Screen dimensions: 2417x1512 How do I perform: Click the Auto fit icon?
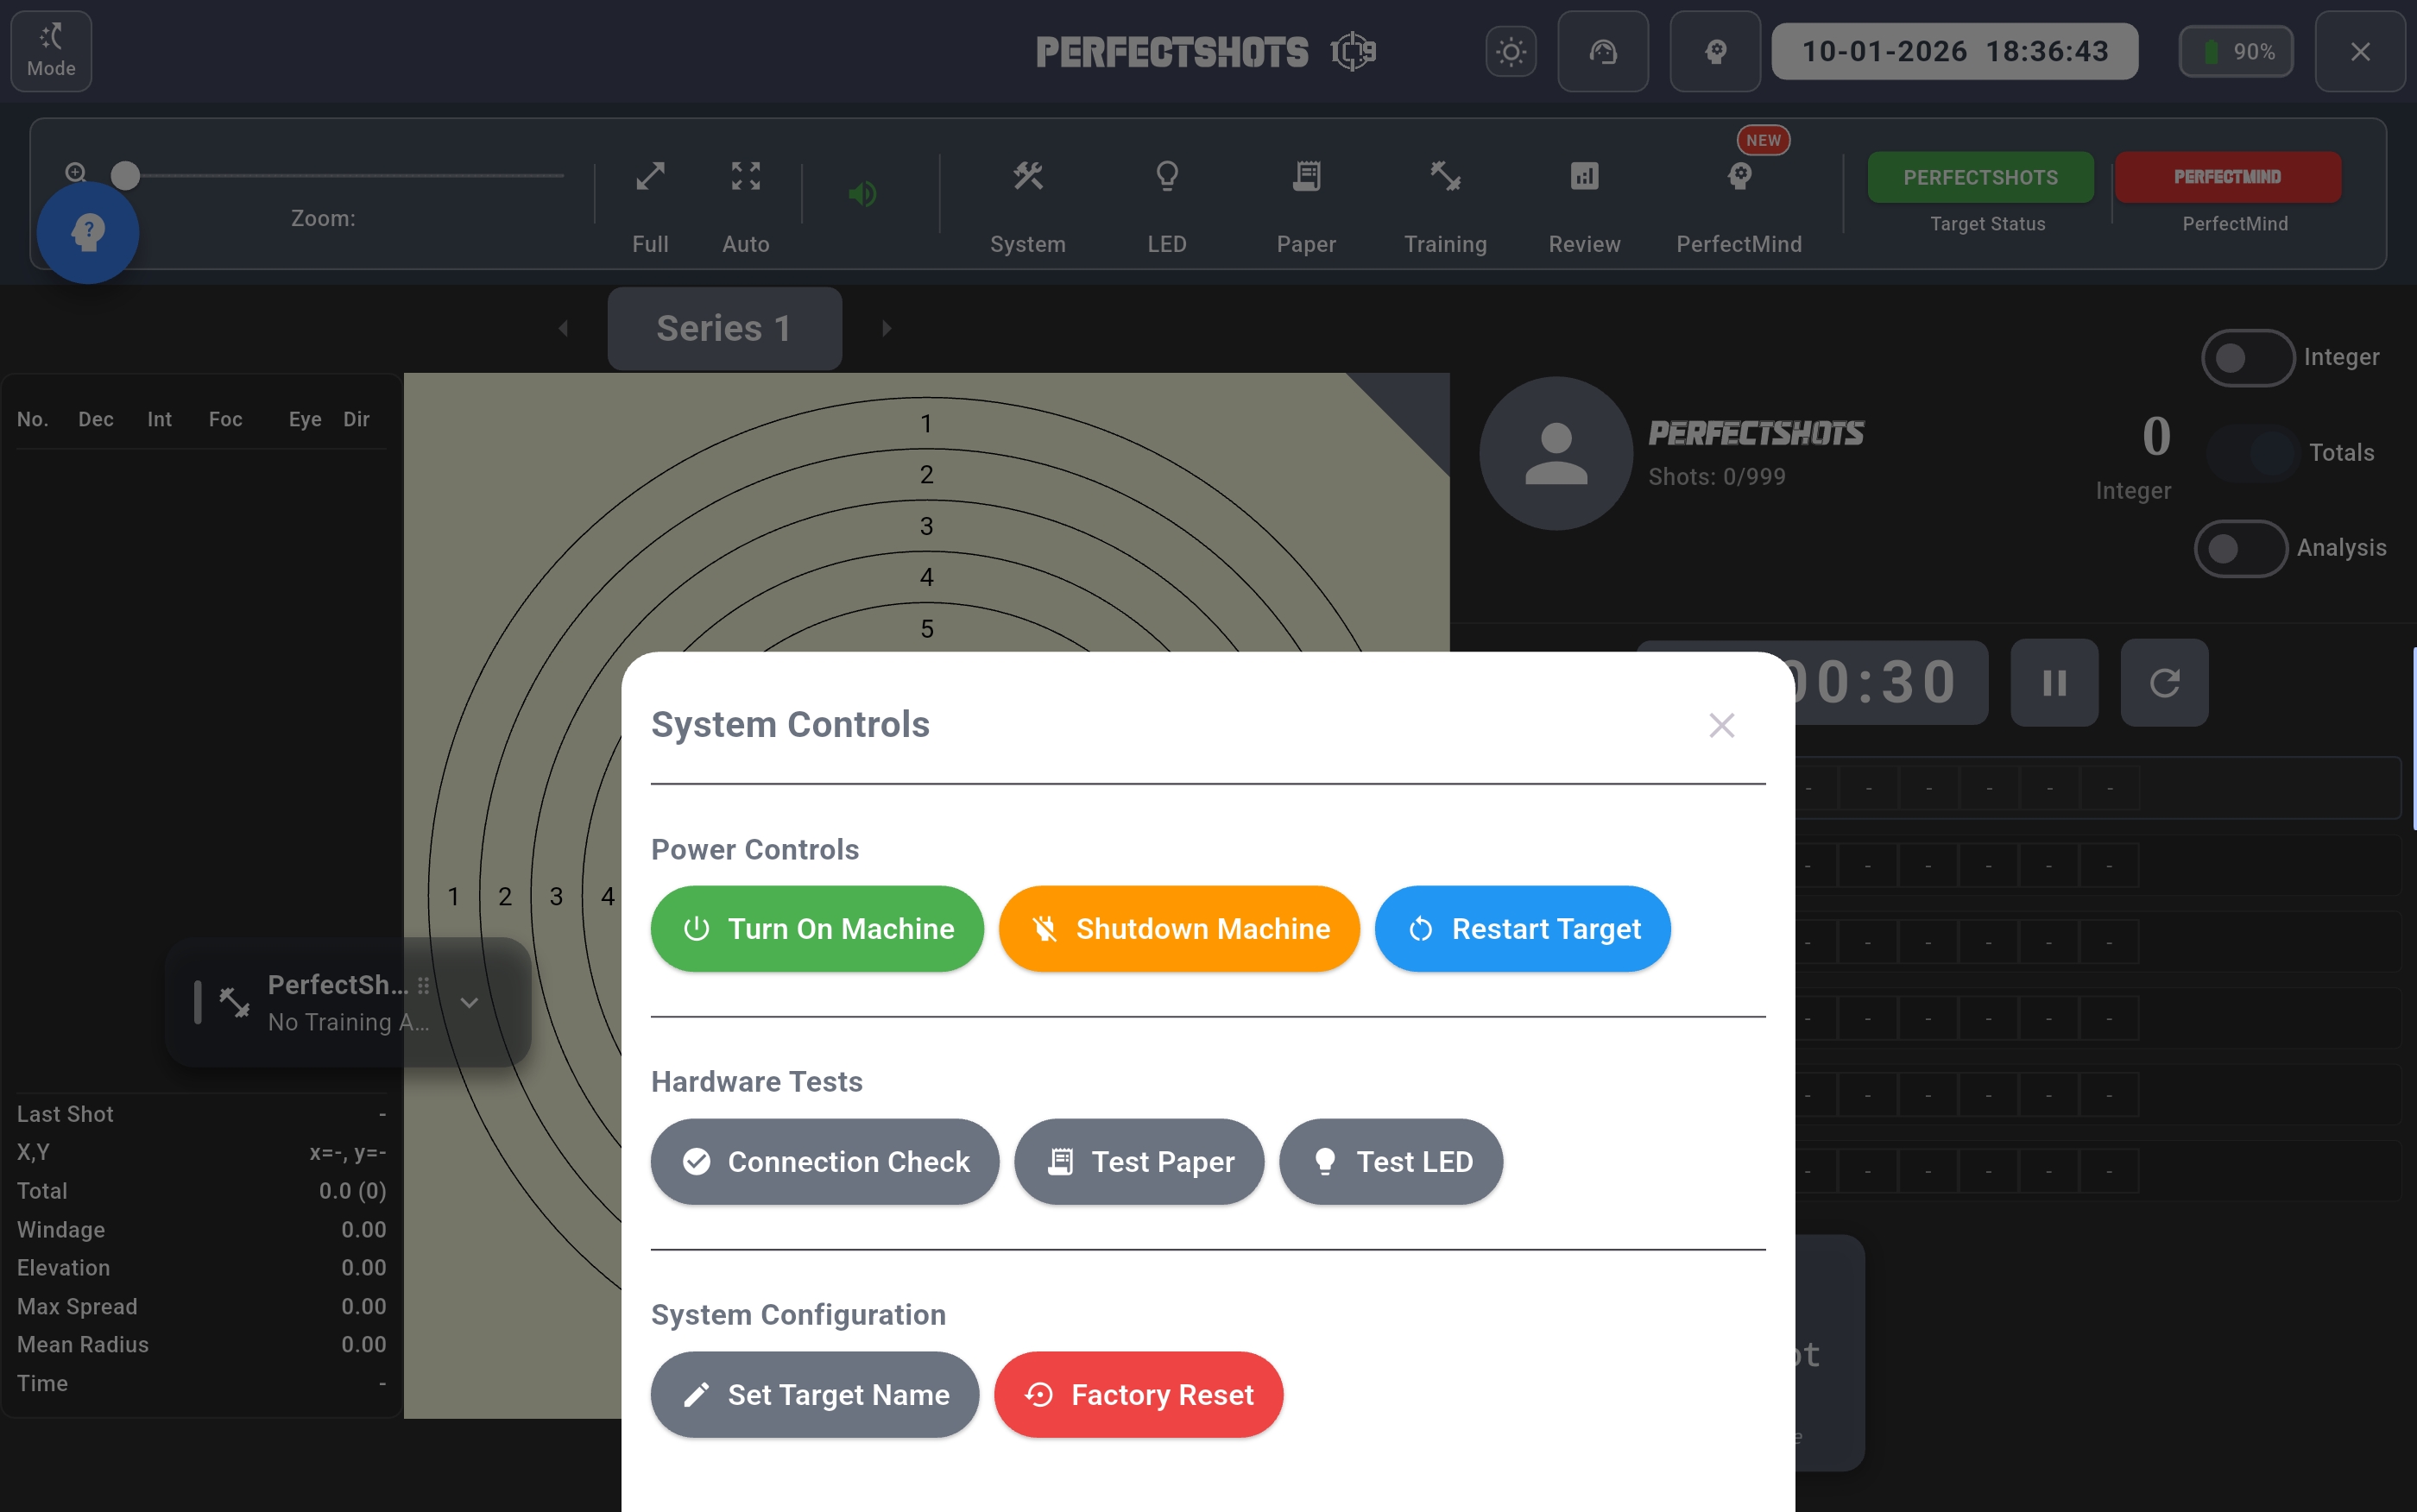click(x=745, y=178)
